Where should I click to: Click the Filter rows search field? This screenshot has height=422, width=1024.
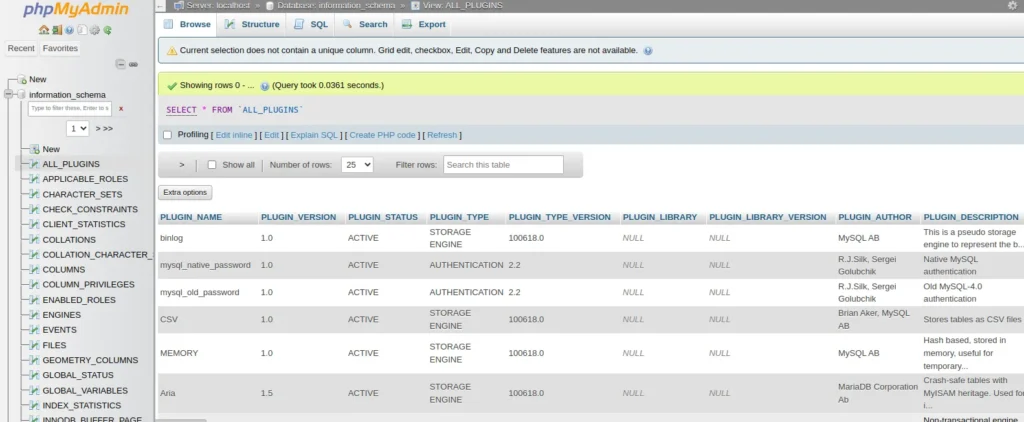pos(503,165)
